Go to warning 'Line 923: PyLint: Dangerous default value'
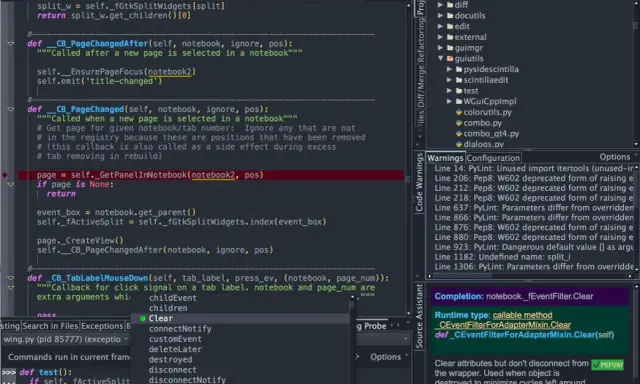 (x=533, y=247)
